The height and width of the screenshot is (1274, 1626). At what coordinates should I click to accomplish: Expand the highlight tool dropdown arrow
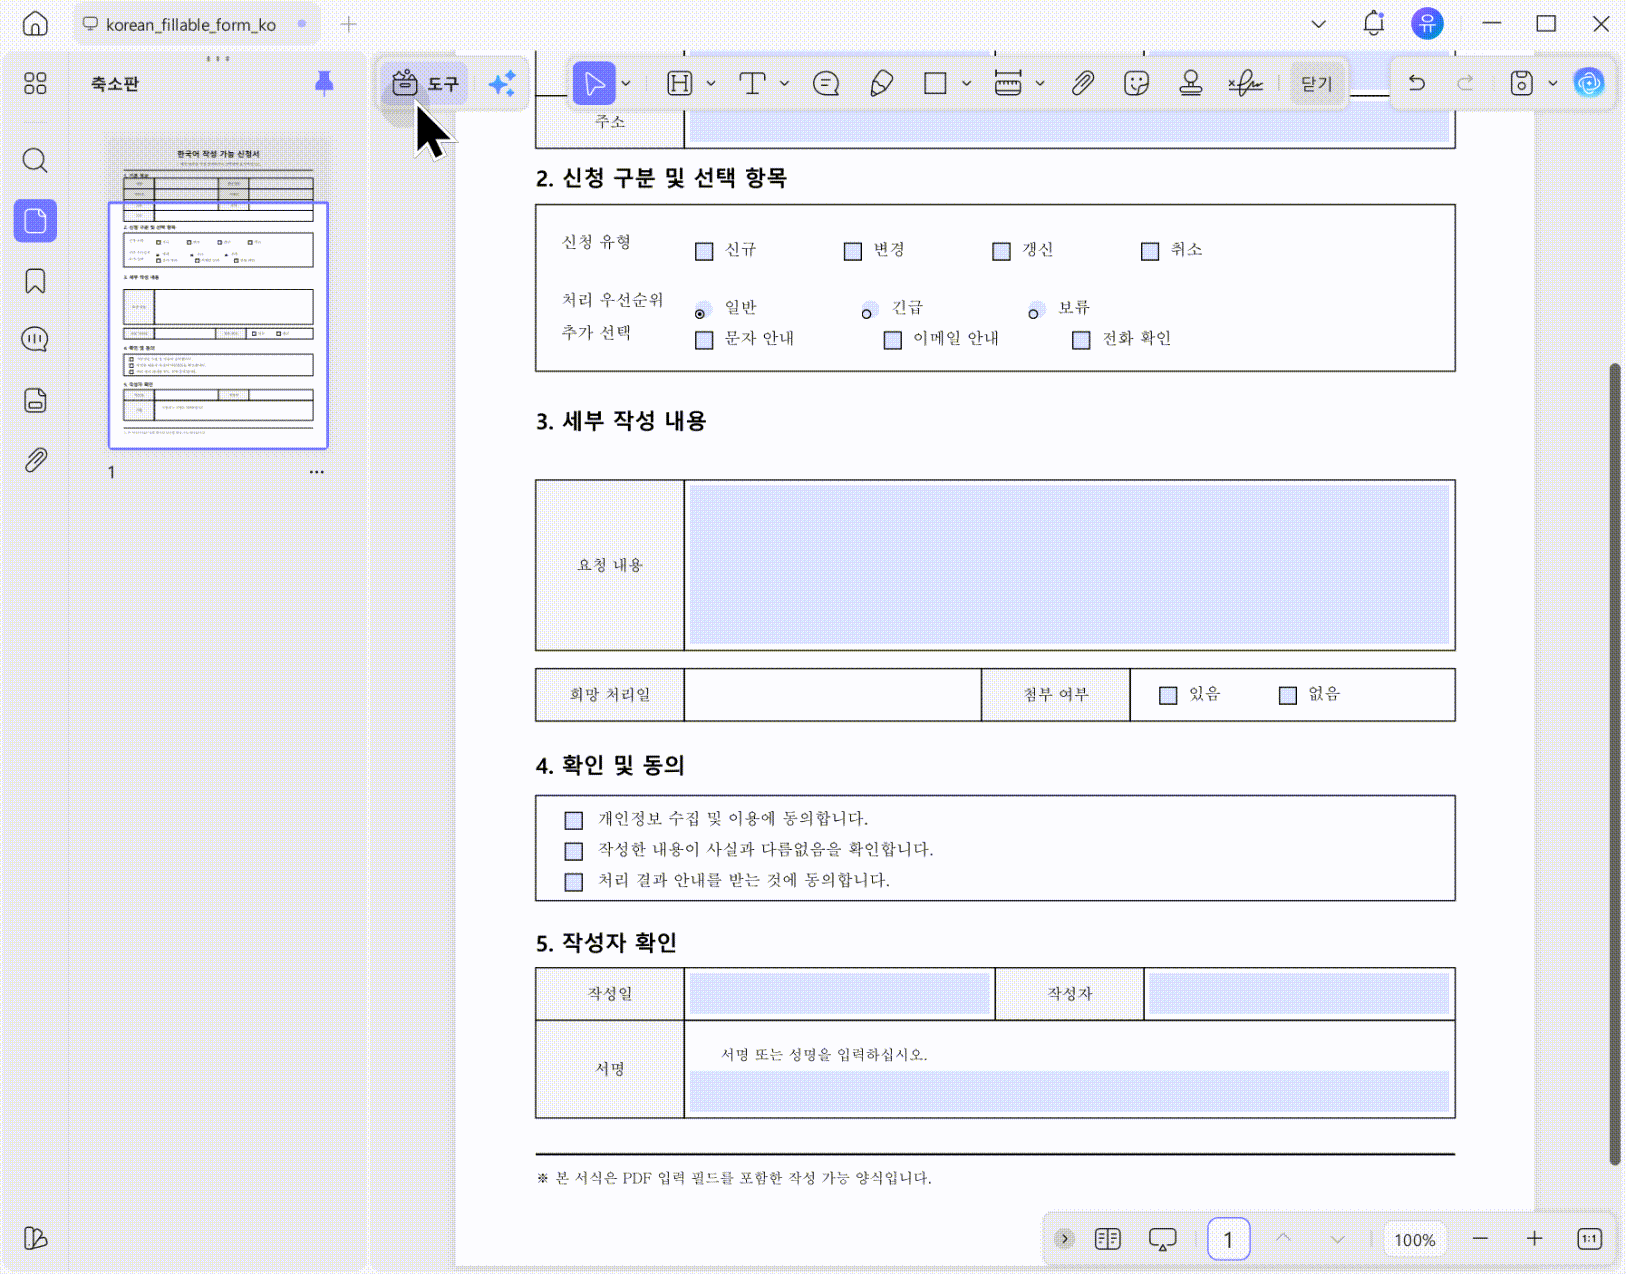711,83
